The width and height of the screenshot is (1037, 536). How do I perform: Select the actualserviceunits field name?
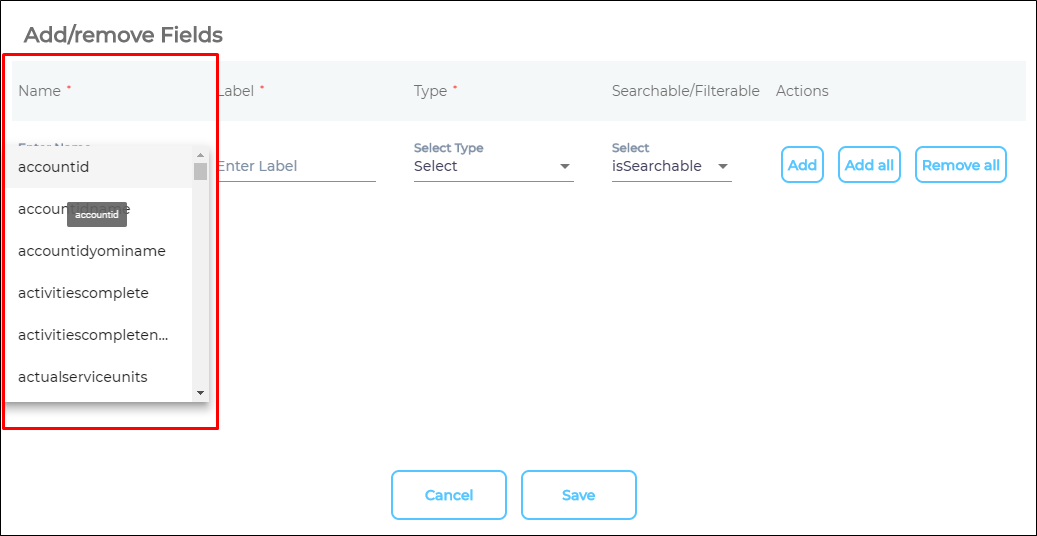83,377
